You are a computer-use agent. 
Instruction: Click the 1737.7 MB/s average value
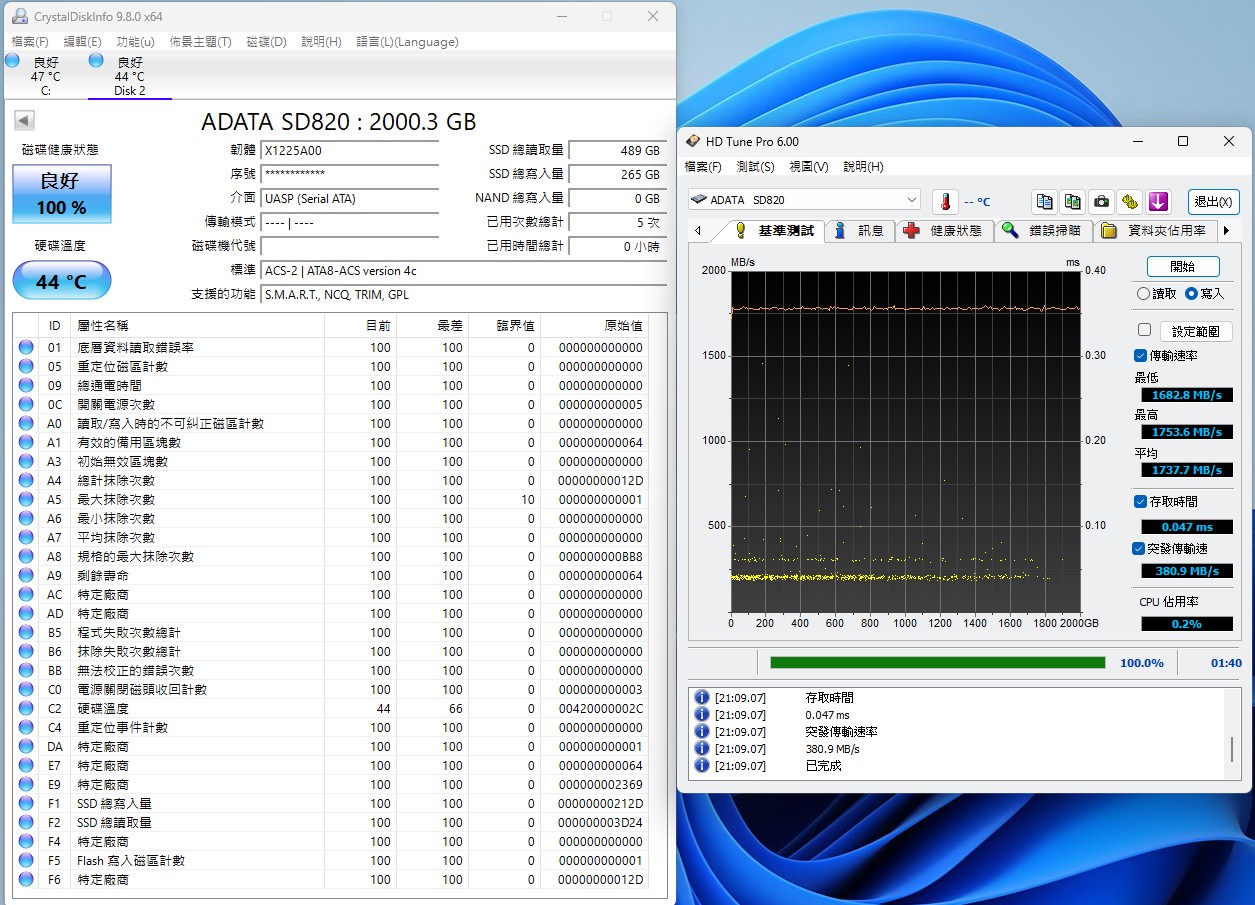1186,470
